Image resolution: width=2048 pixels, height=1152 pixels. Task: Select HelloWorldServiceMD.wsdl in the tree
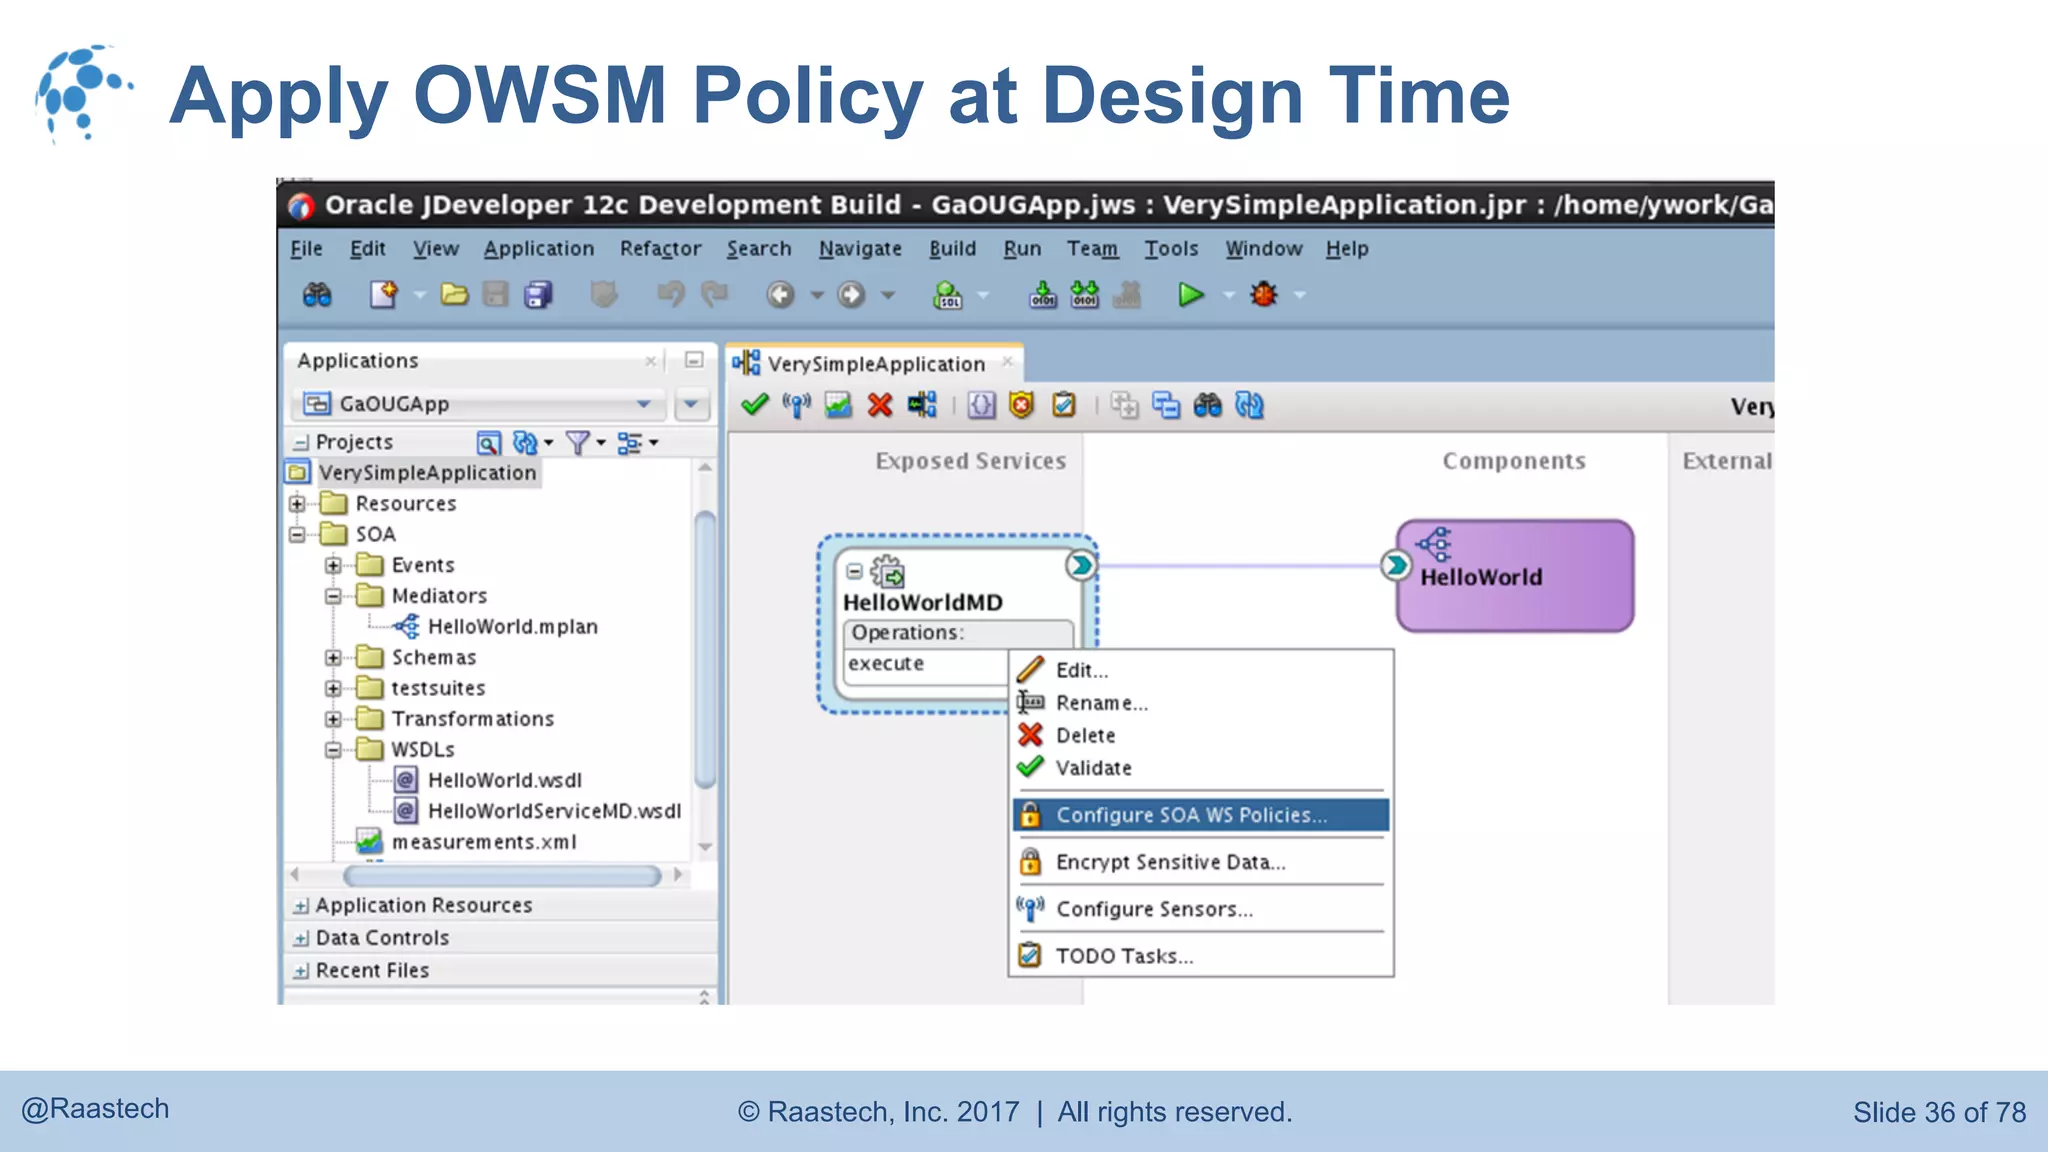point(554,811)
